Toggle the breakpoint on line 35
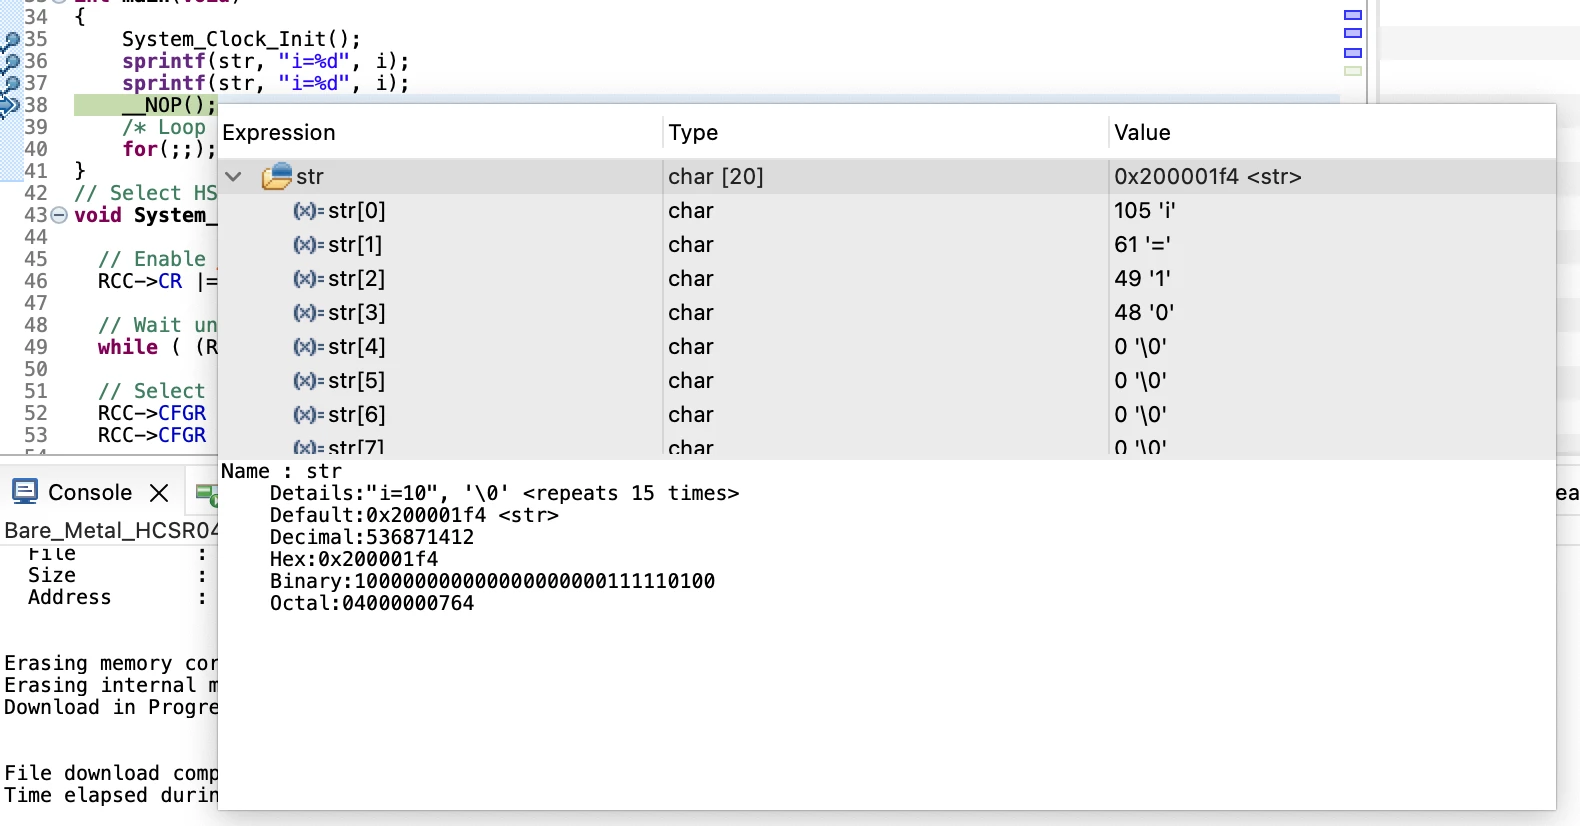Viewport: 1580px width, 826px height. (11, 41)
